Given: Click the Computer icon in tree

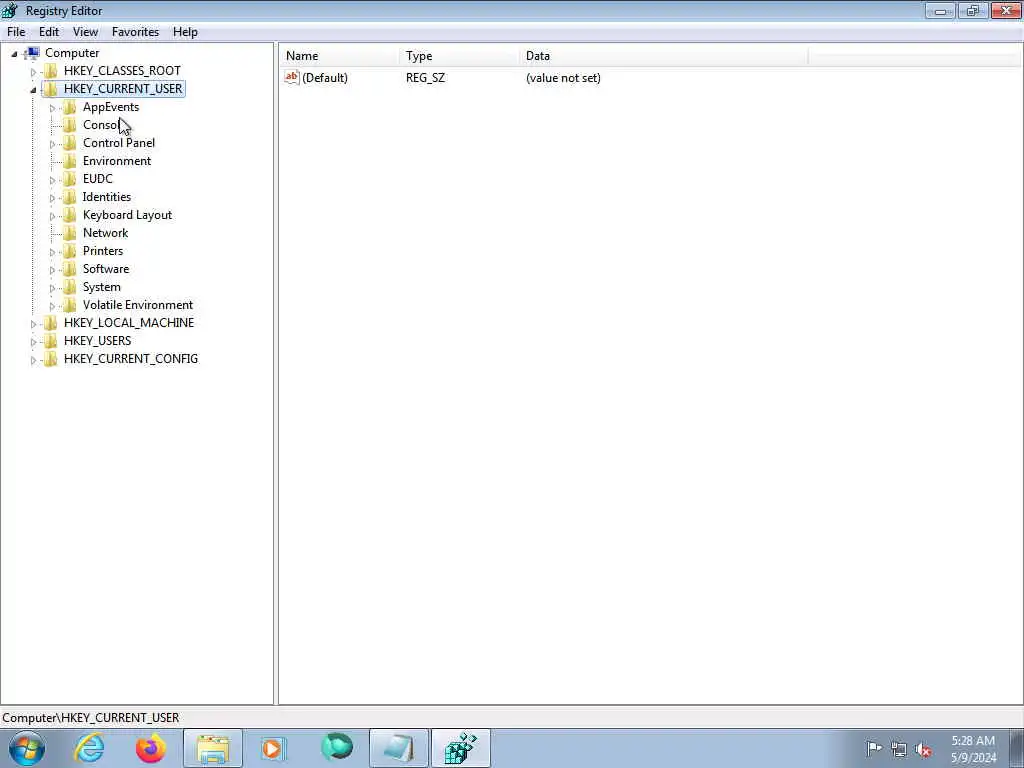Looking at the screenshot, I should (31, 53).
